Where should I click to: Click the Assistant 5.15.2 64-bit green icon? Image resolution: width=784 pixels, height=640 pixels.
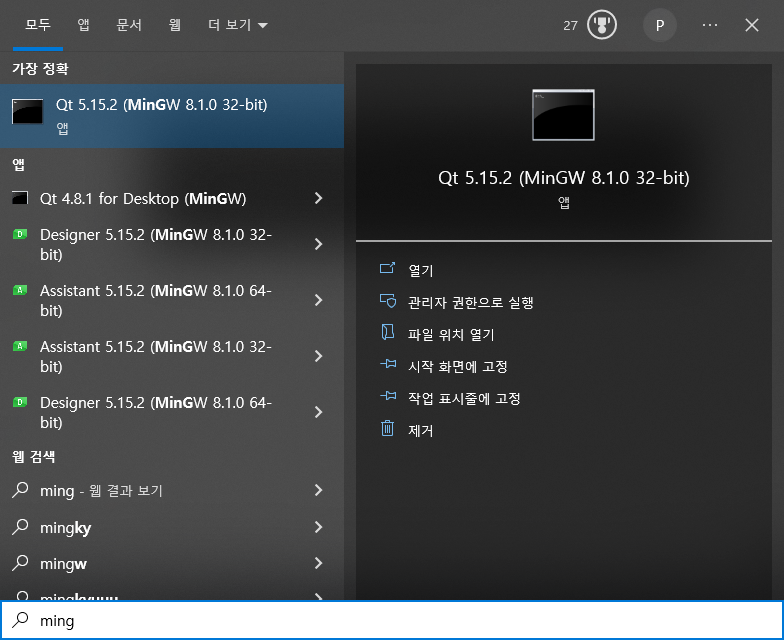point(20,290)
